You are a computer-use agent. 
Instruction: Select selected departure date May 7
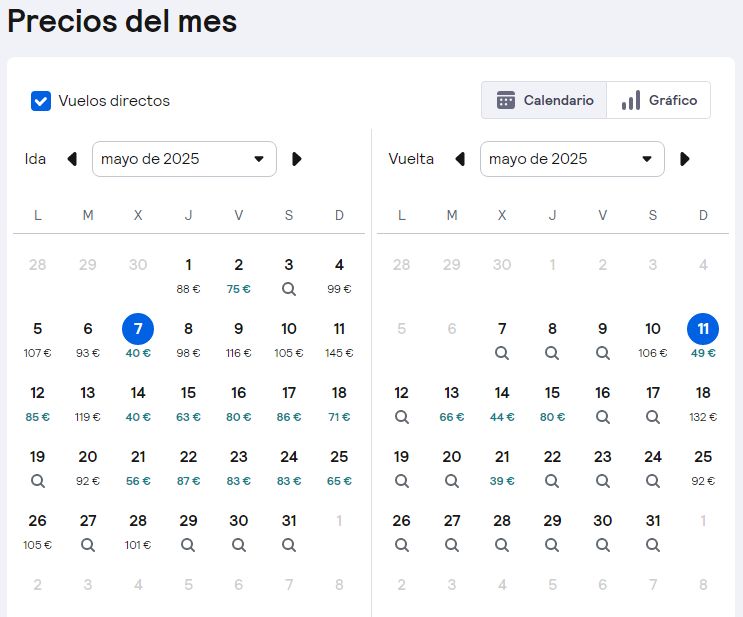pyautogui.click(x=138, y=336)
